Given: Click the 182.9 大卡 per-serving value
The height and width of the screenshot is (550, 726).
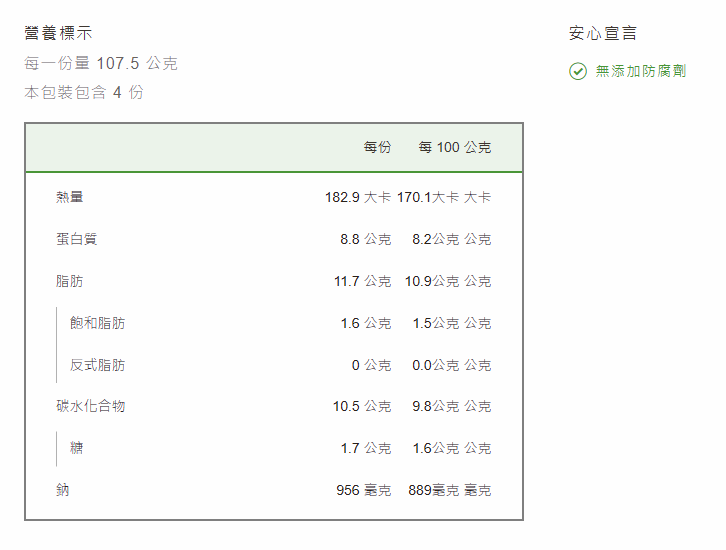Looking at the screenshot, I should pyautogui.click(x=357, y=197).
